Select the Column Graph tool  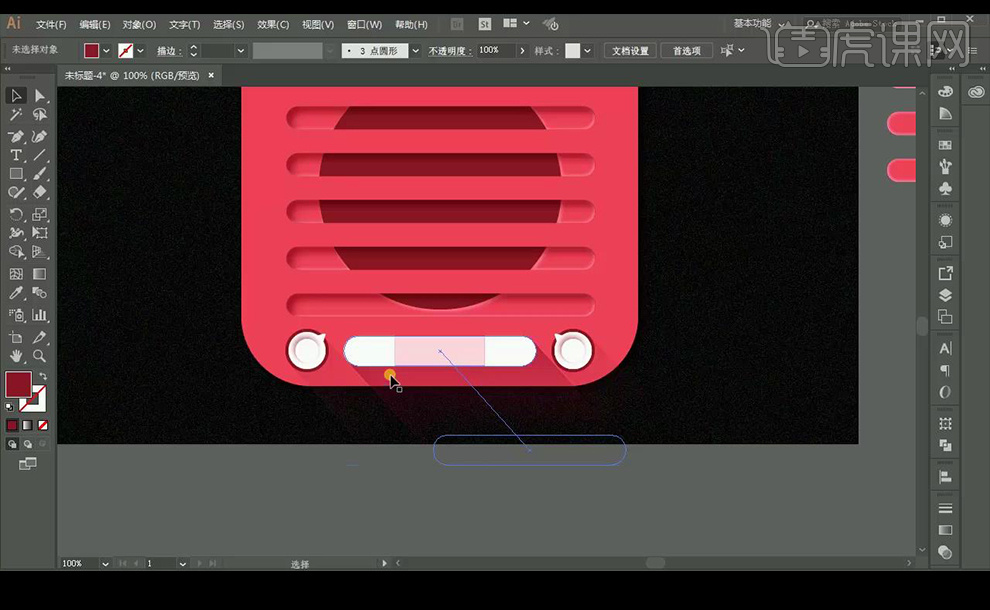pyautogui.click(x=40, y=314)
